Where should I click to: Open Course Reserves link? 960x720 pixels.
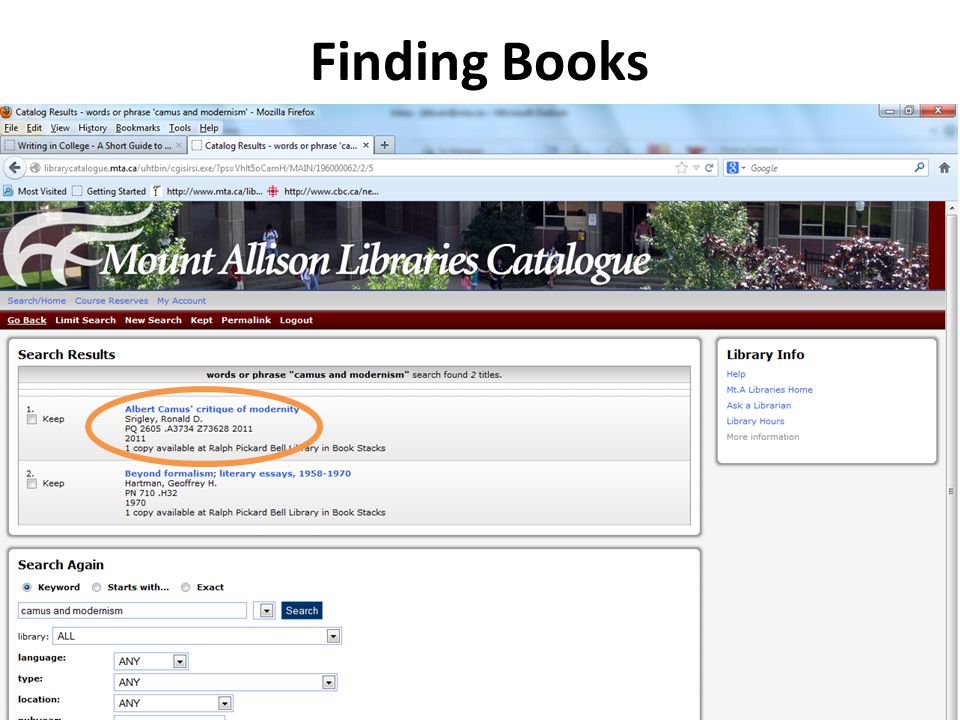pyautogui.click(x=111, y=301)
